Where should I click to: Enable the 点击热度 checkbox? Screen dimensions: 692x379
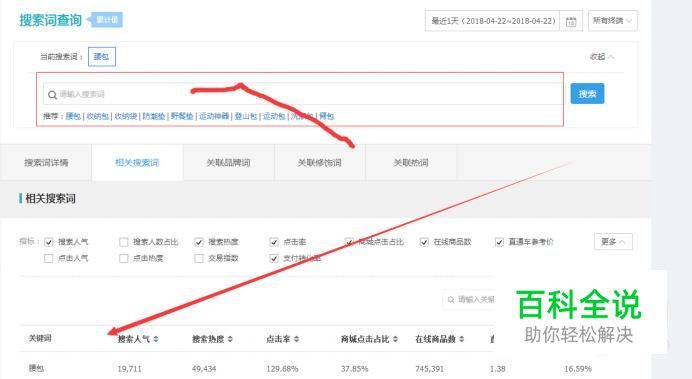(124, 259)
